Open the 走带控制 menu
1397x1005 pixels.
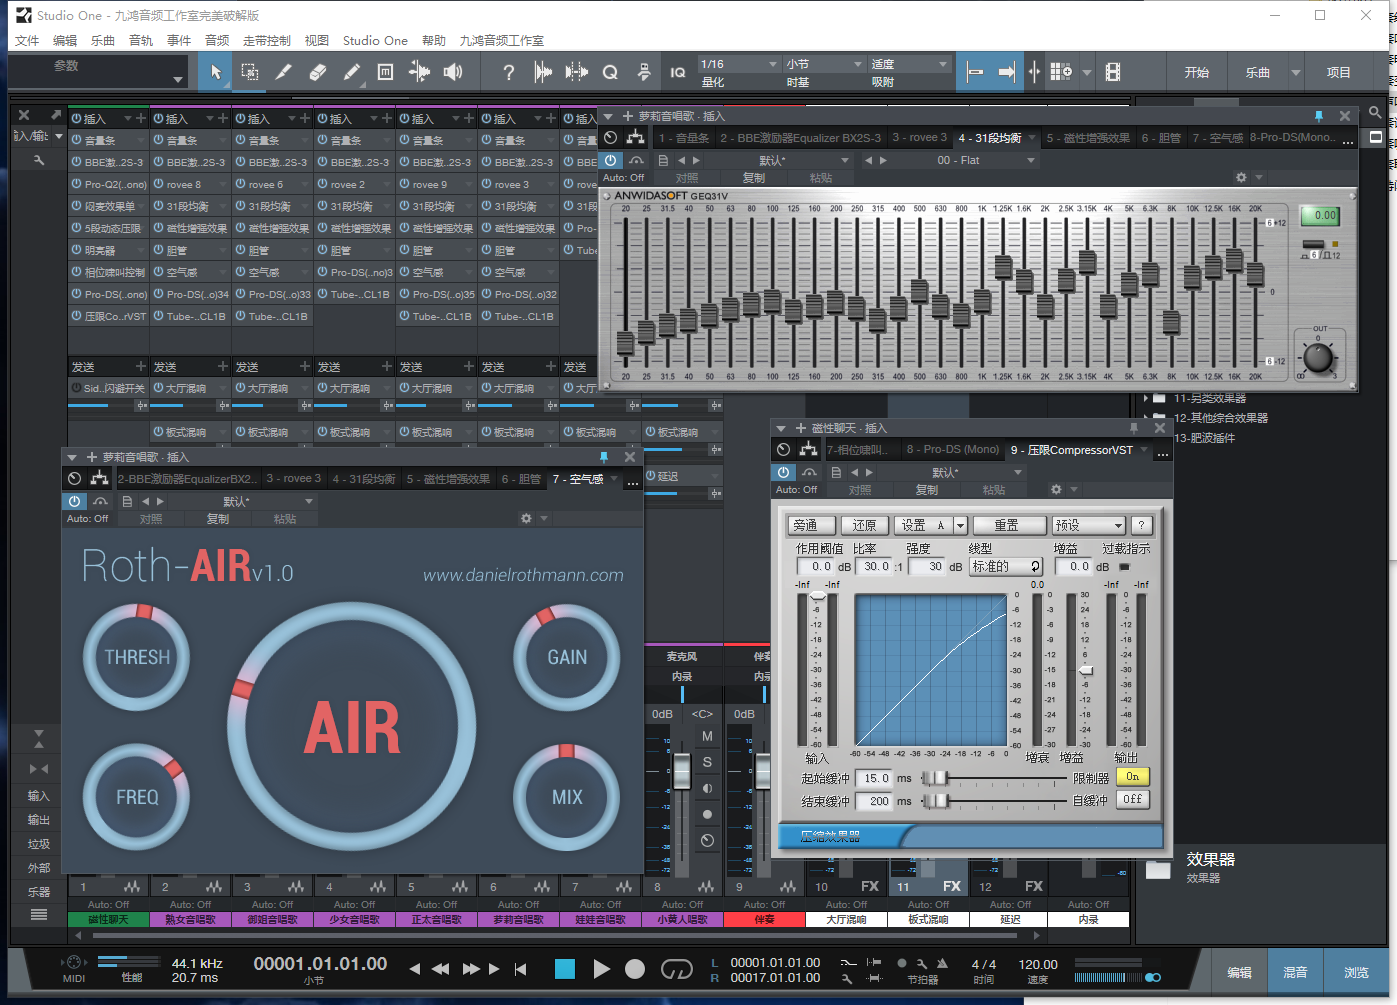(x=266, y=40)
